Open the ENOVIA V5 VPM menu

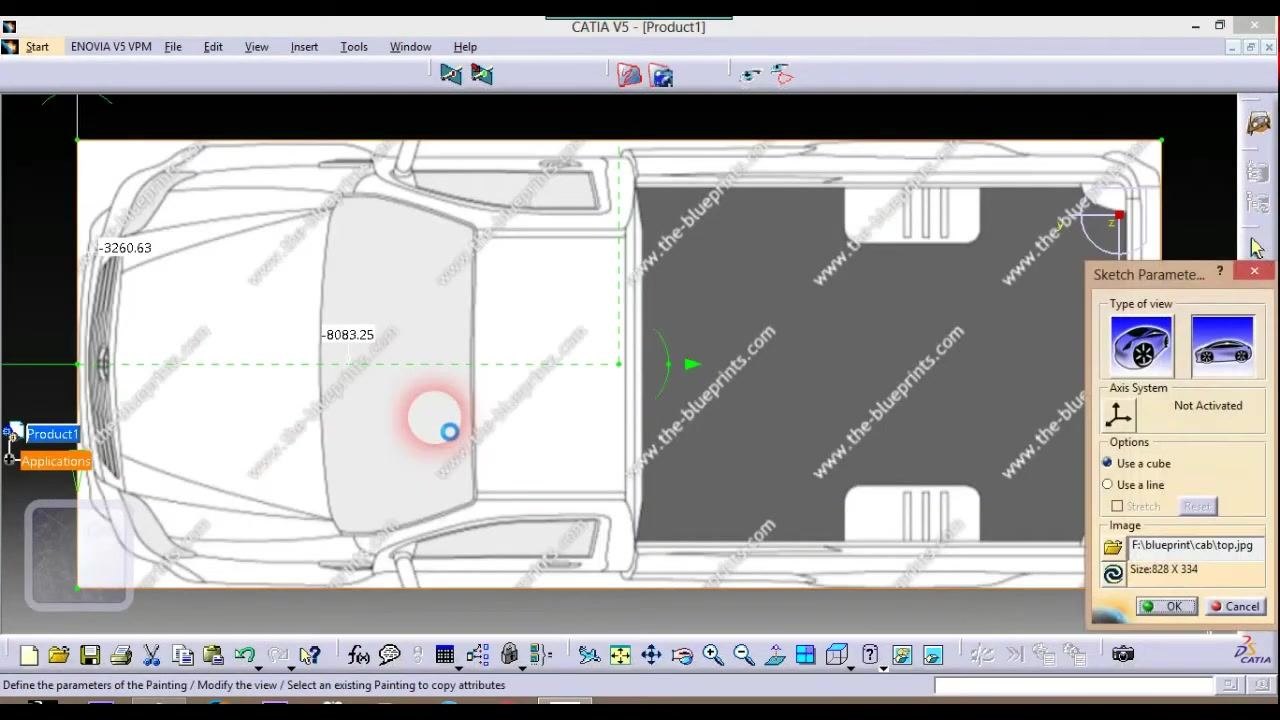point(111,47)
